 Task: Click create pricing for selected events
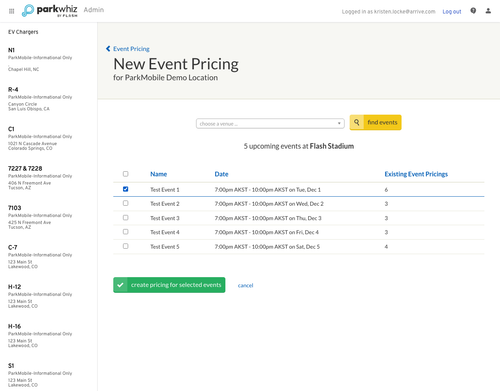[x=169, y=285]
